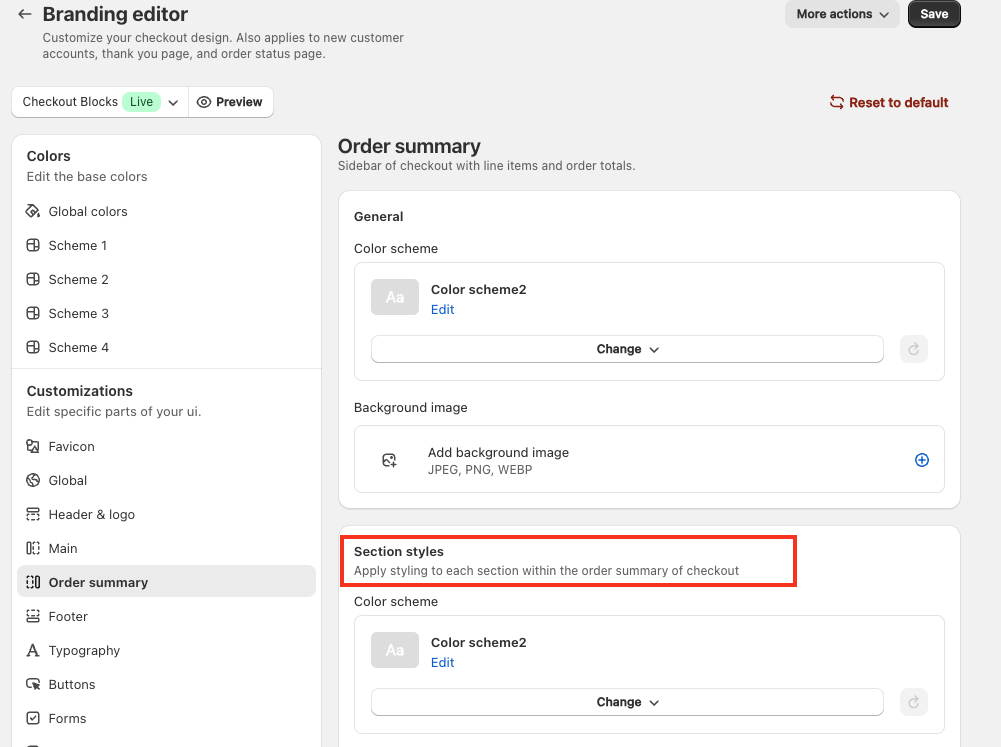Click the reset icon beside General color scheme
The image size is (1001, 747).
913,349
